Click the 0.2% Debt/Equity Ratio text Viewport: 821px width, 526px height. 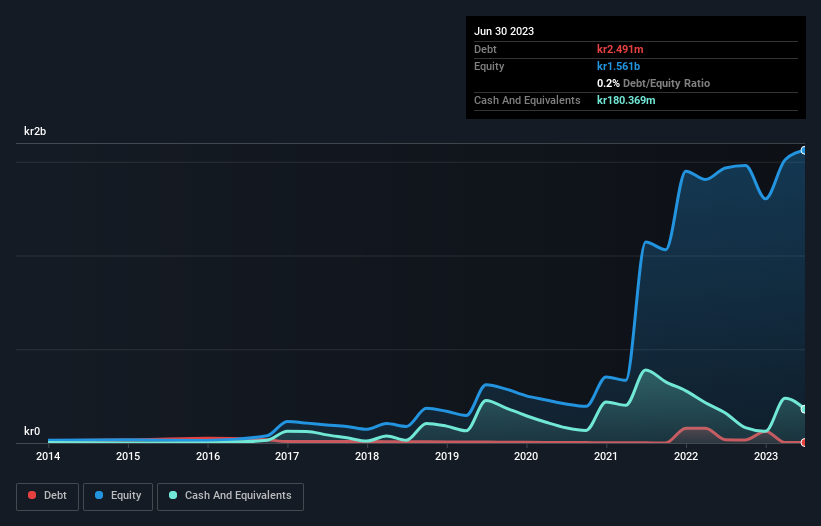coord(653,83)
